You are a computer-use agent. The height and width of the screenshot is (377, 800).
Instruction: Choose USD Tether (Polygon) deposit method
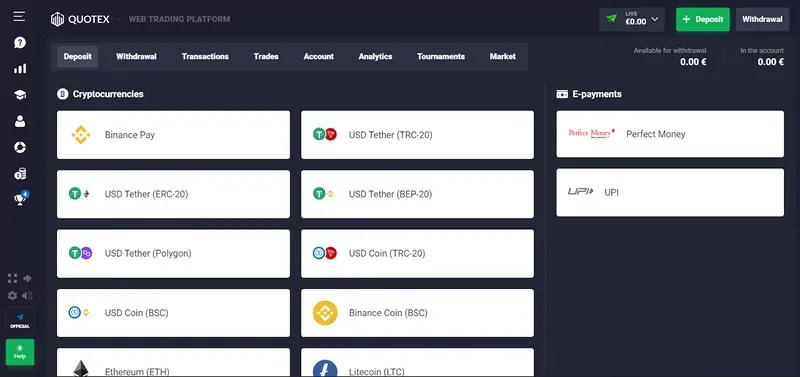point(173,254)
